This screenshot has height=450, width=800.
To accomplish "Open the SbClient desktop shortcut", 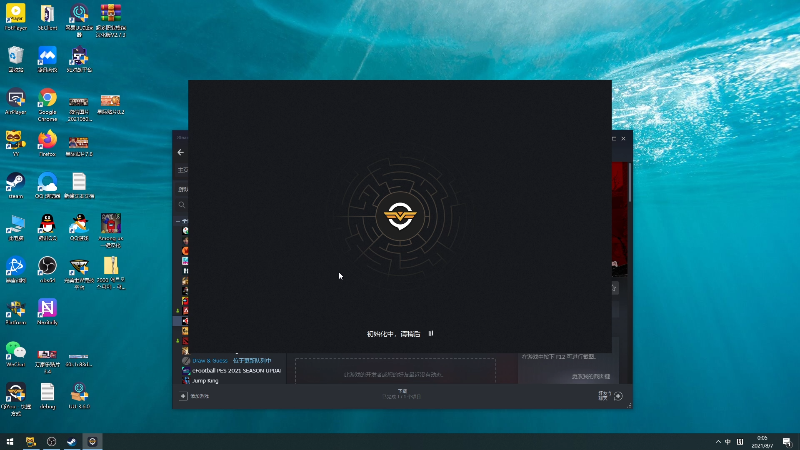I will 47,17.
